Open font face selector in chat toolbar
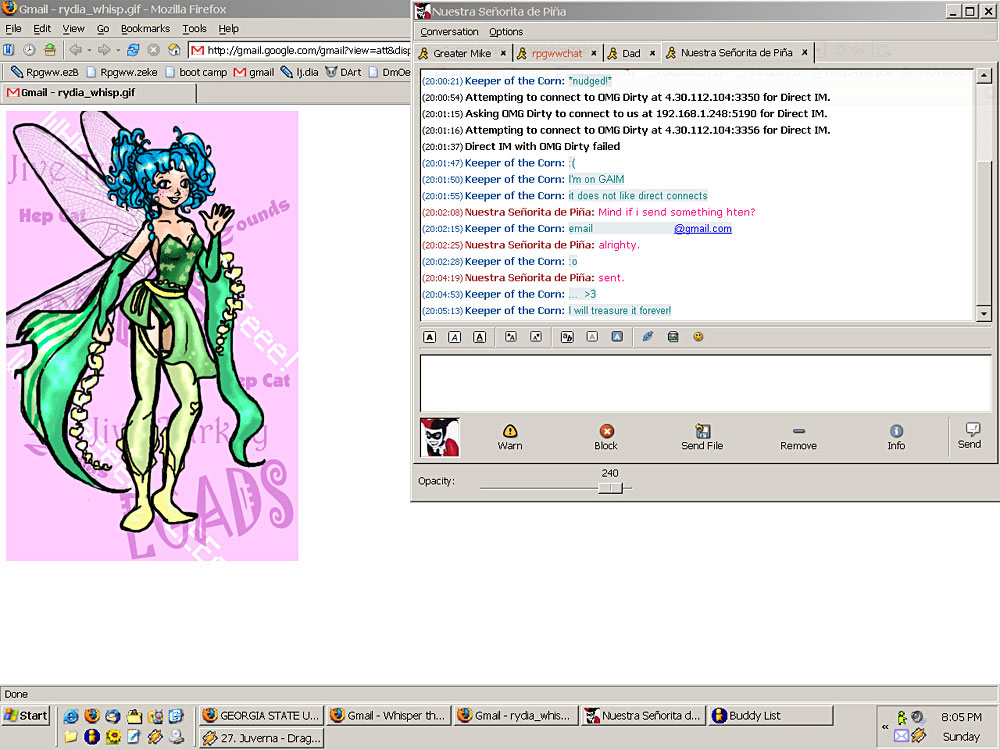This screenshot has width=1000, height=750. point(567,337)
